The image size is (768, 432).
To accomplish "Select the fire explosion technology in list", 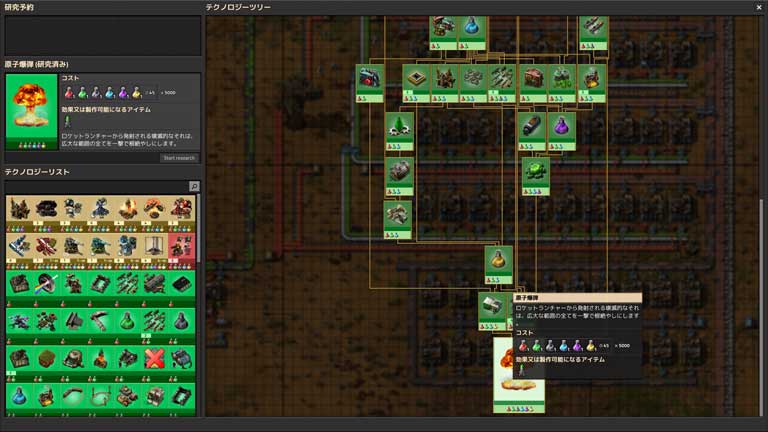I will [127, 212].
